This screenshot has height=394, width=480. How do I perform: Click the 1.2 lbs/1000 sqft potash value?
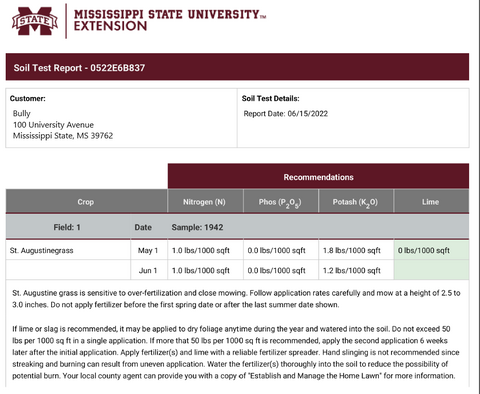(x=352, y=270)
